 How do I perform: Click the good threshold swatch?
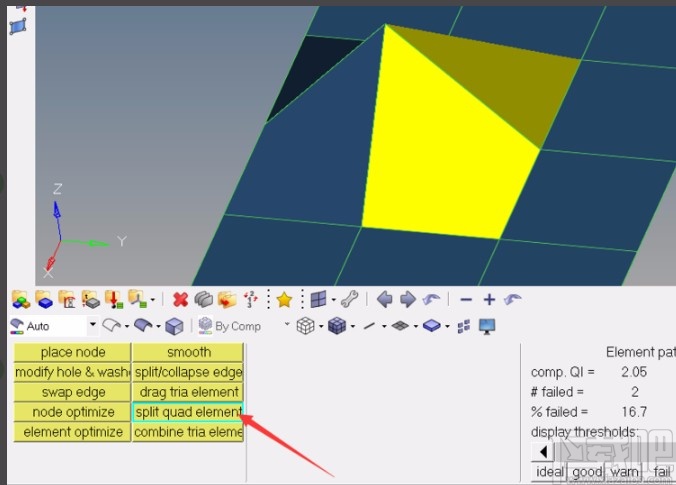click(586, 472)
